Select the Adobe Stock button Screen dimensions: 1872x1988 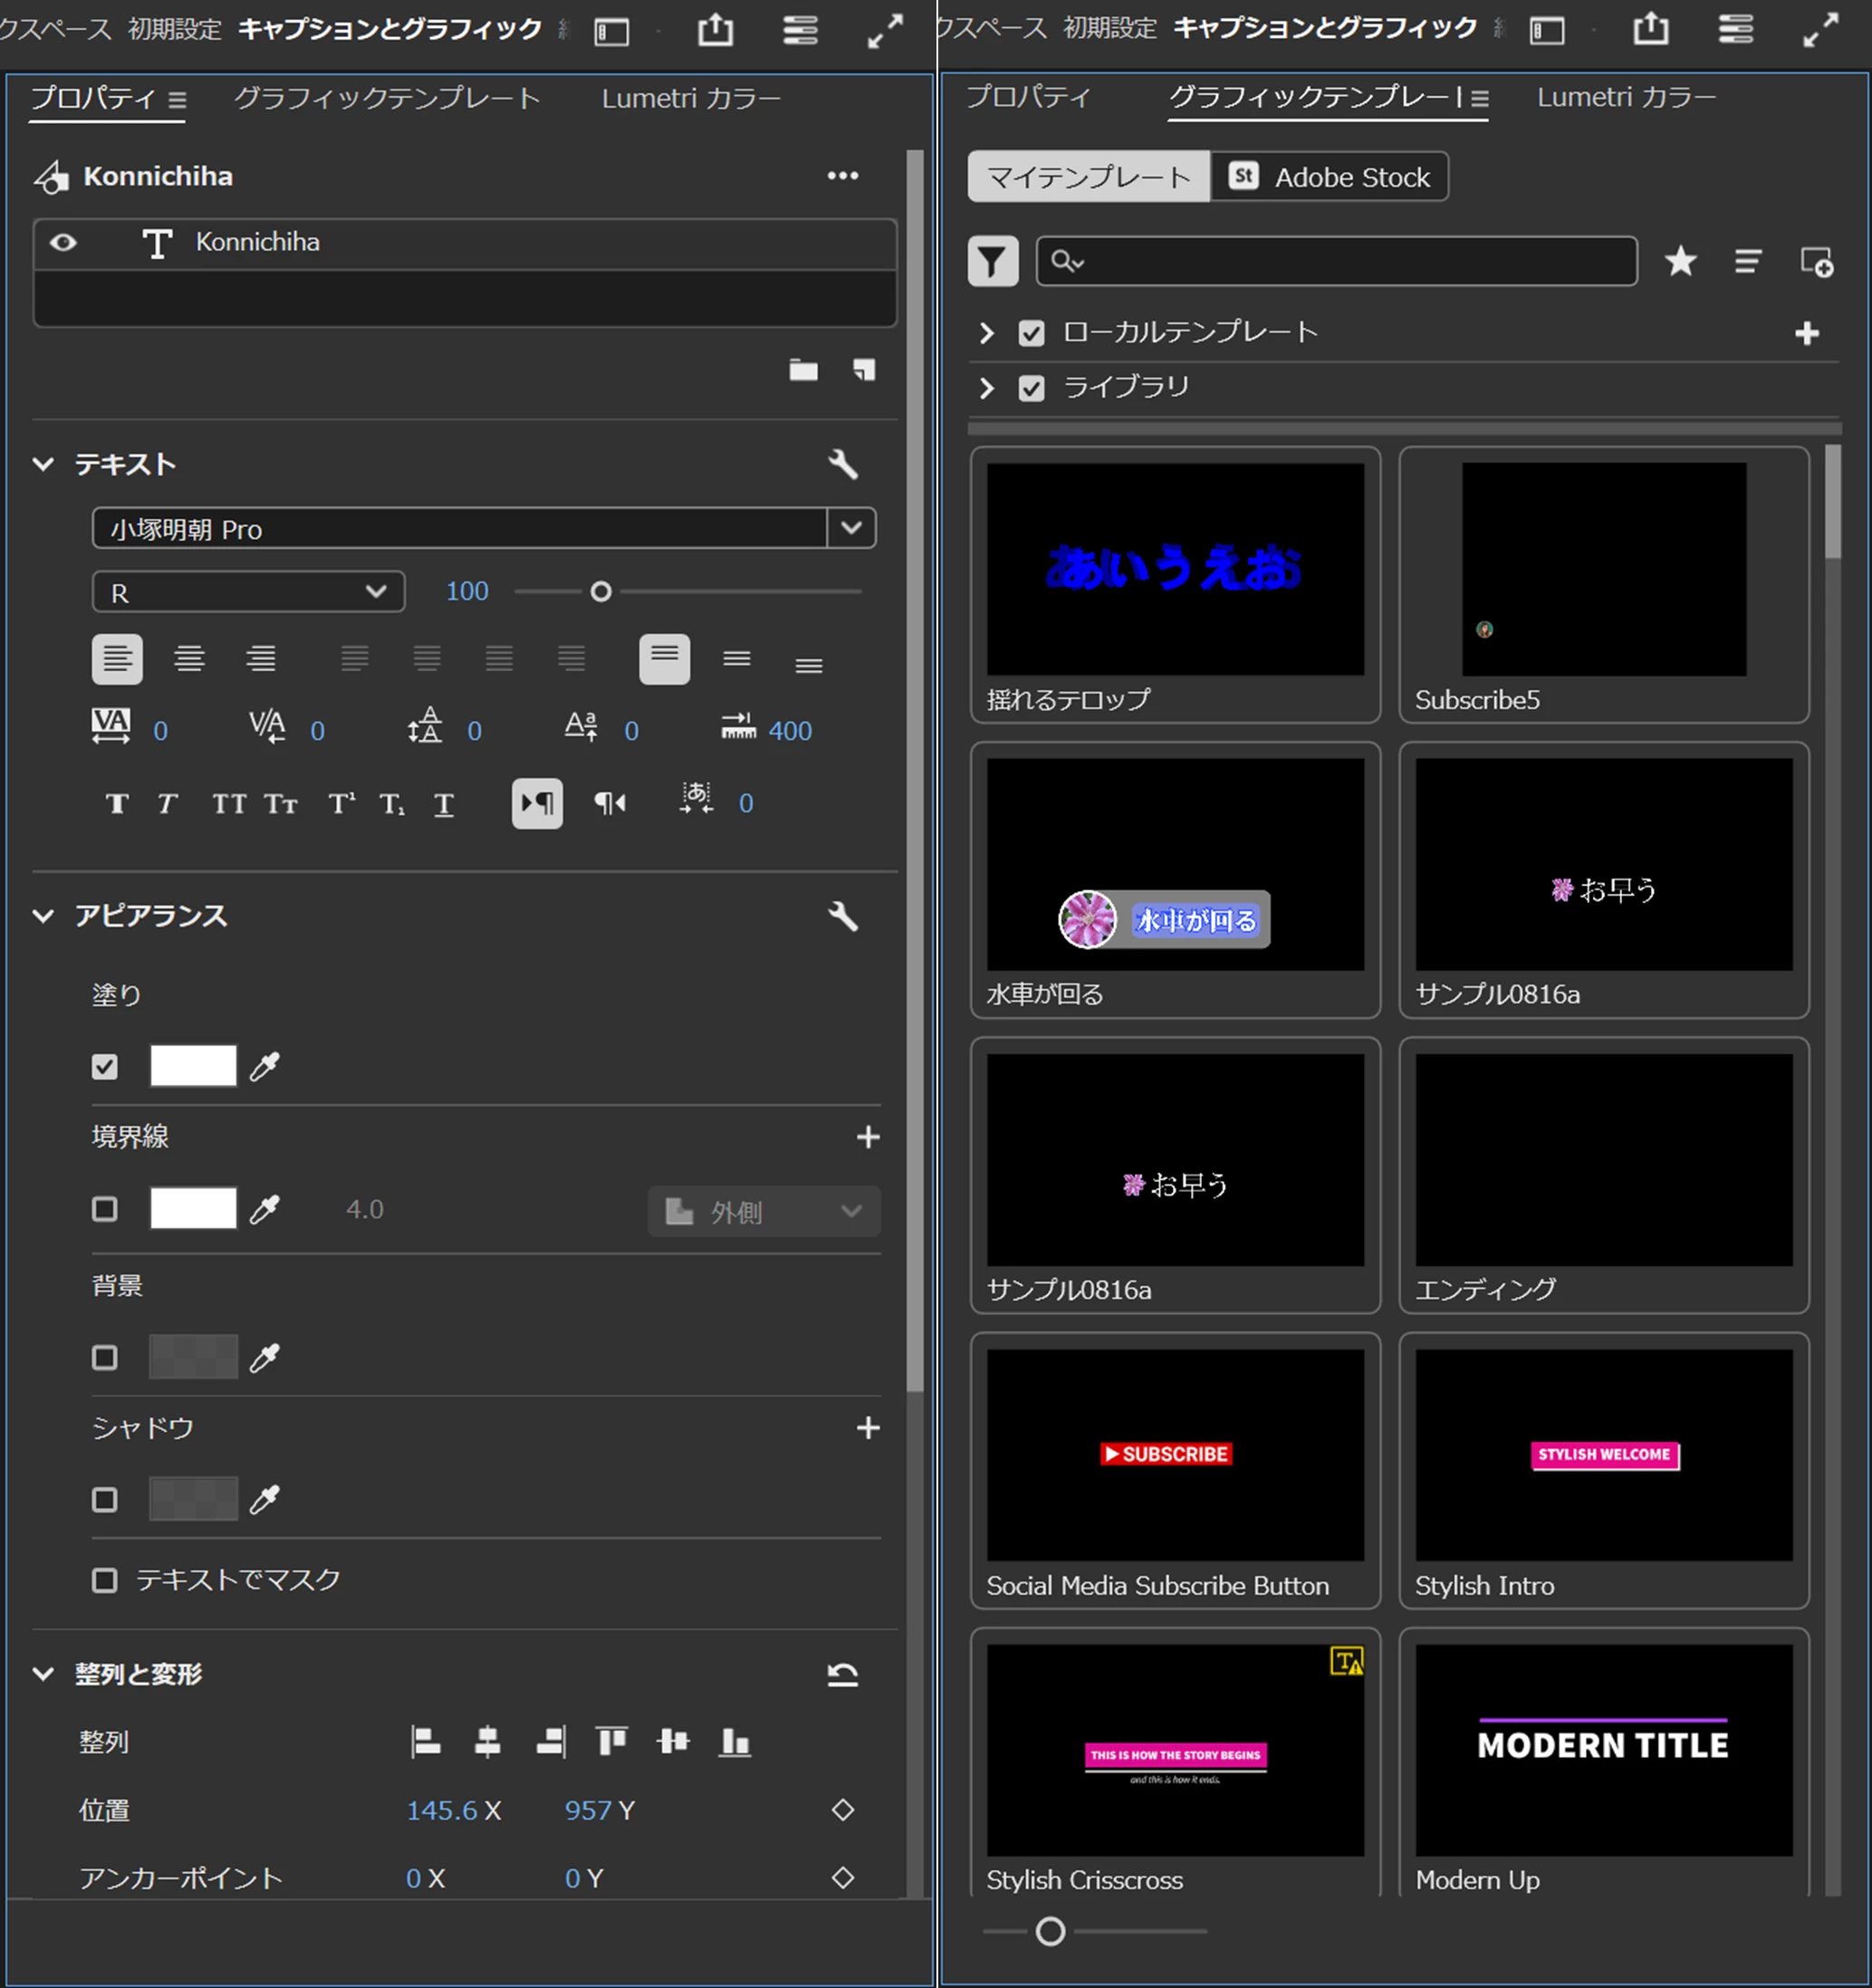click(x=1329, y=177)
